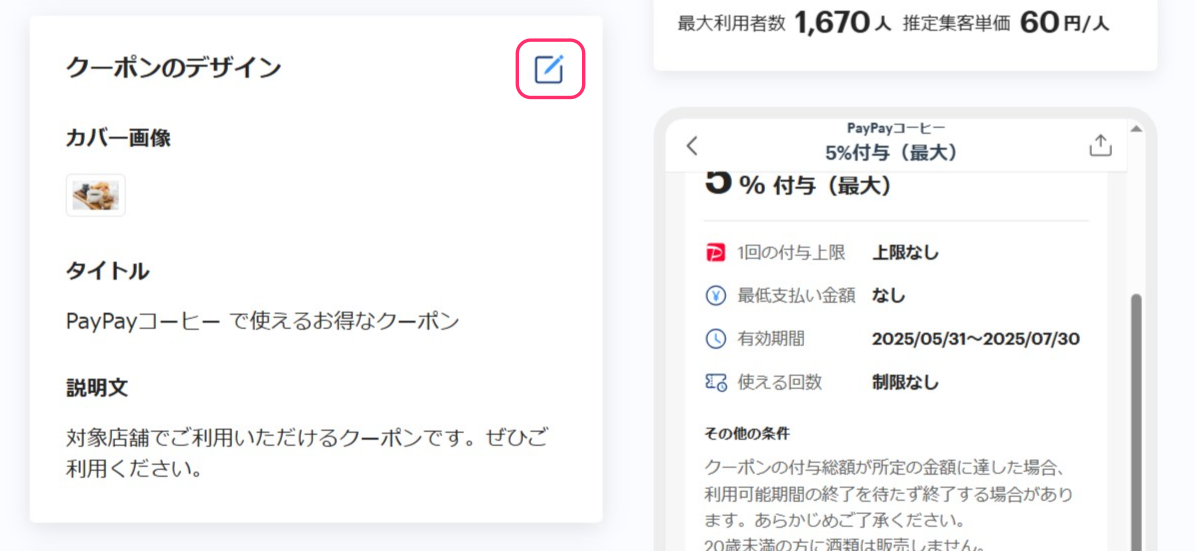
Task: Click the preview scrollbar up arrow
Action: (1137, 128)
